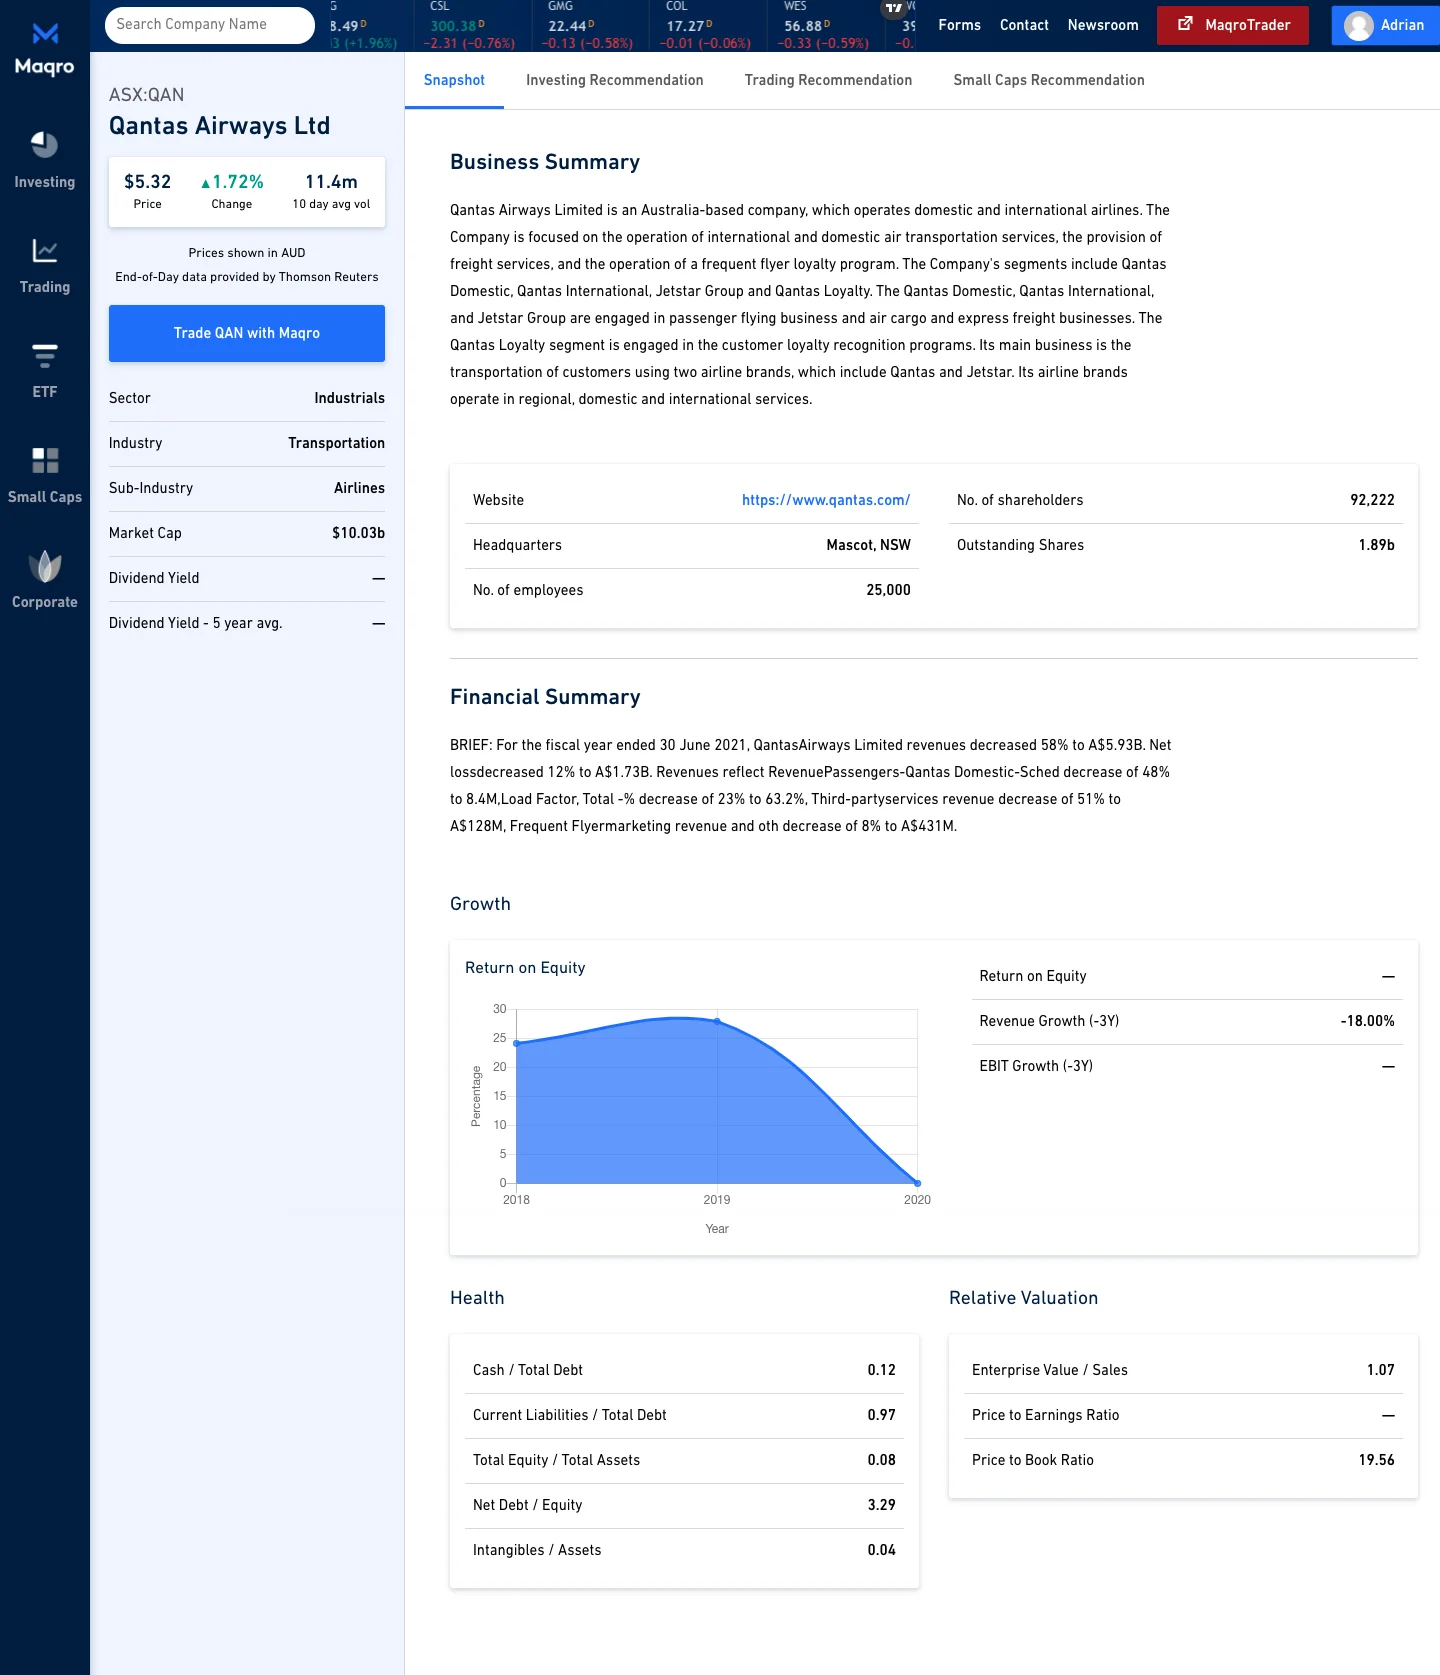The height and width of the screenshot is (1675, 1440).
Task: Select the ETF filter icon
Action: tap(45, 355)
